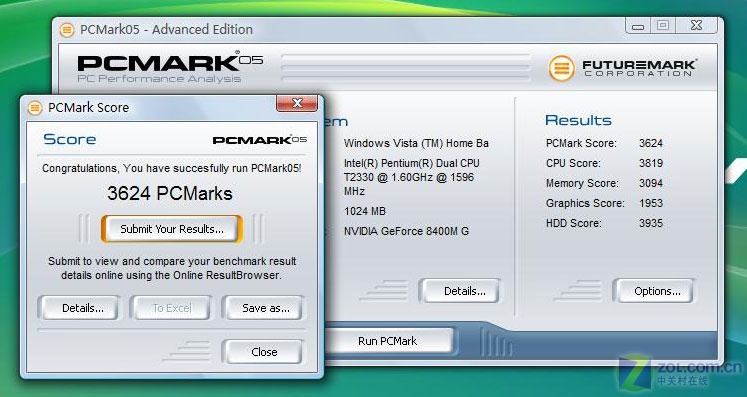Click graphics score value 1953
The height and width of the screenshot is (397, 747).
click(651, 204)
